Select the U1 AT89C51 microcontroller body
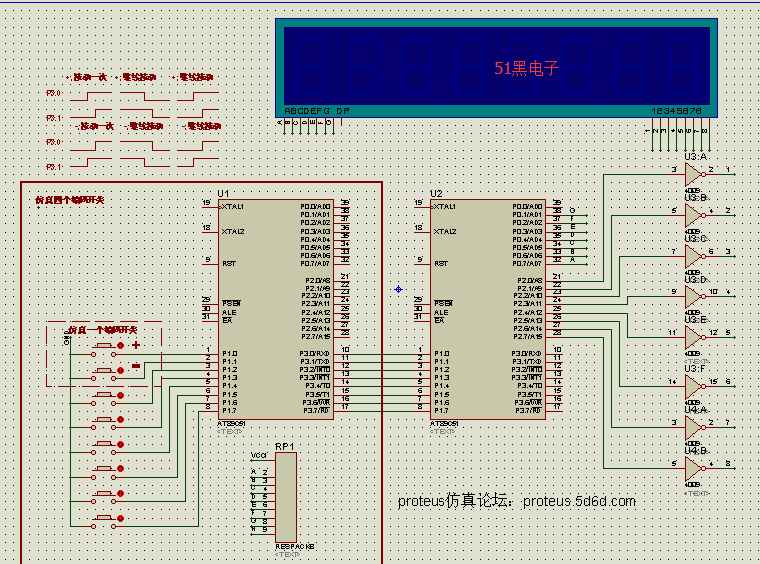The image size is (760, 564). coord(276,309)
